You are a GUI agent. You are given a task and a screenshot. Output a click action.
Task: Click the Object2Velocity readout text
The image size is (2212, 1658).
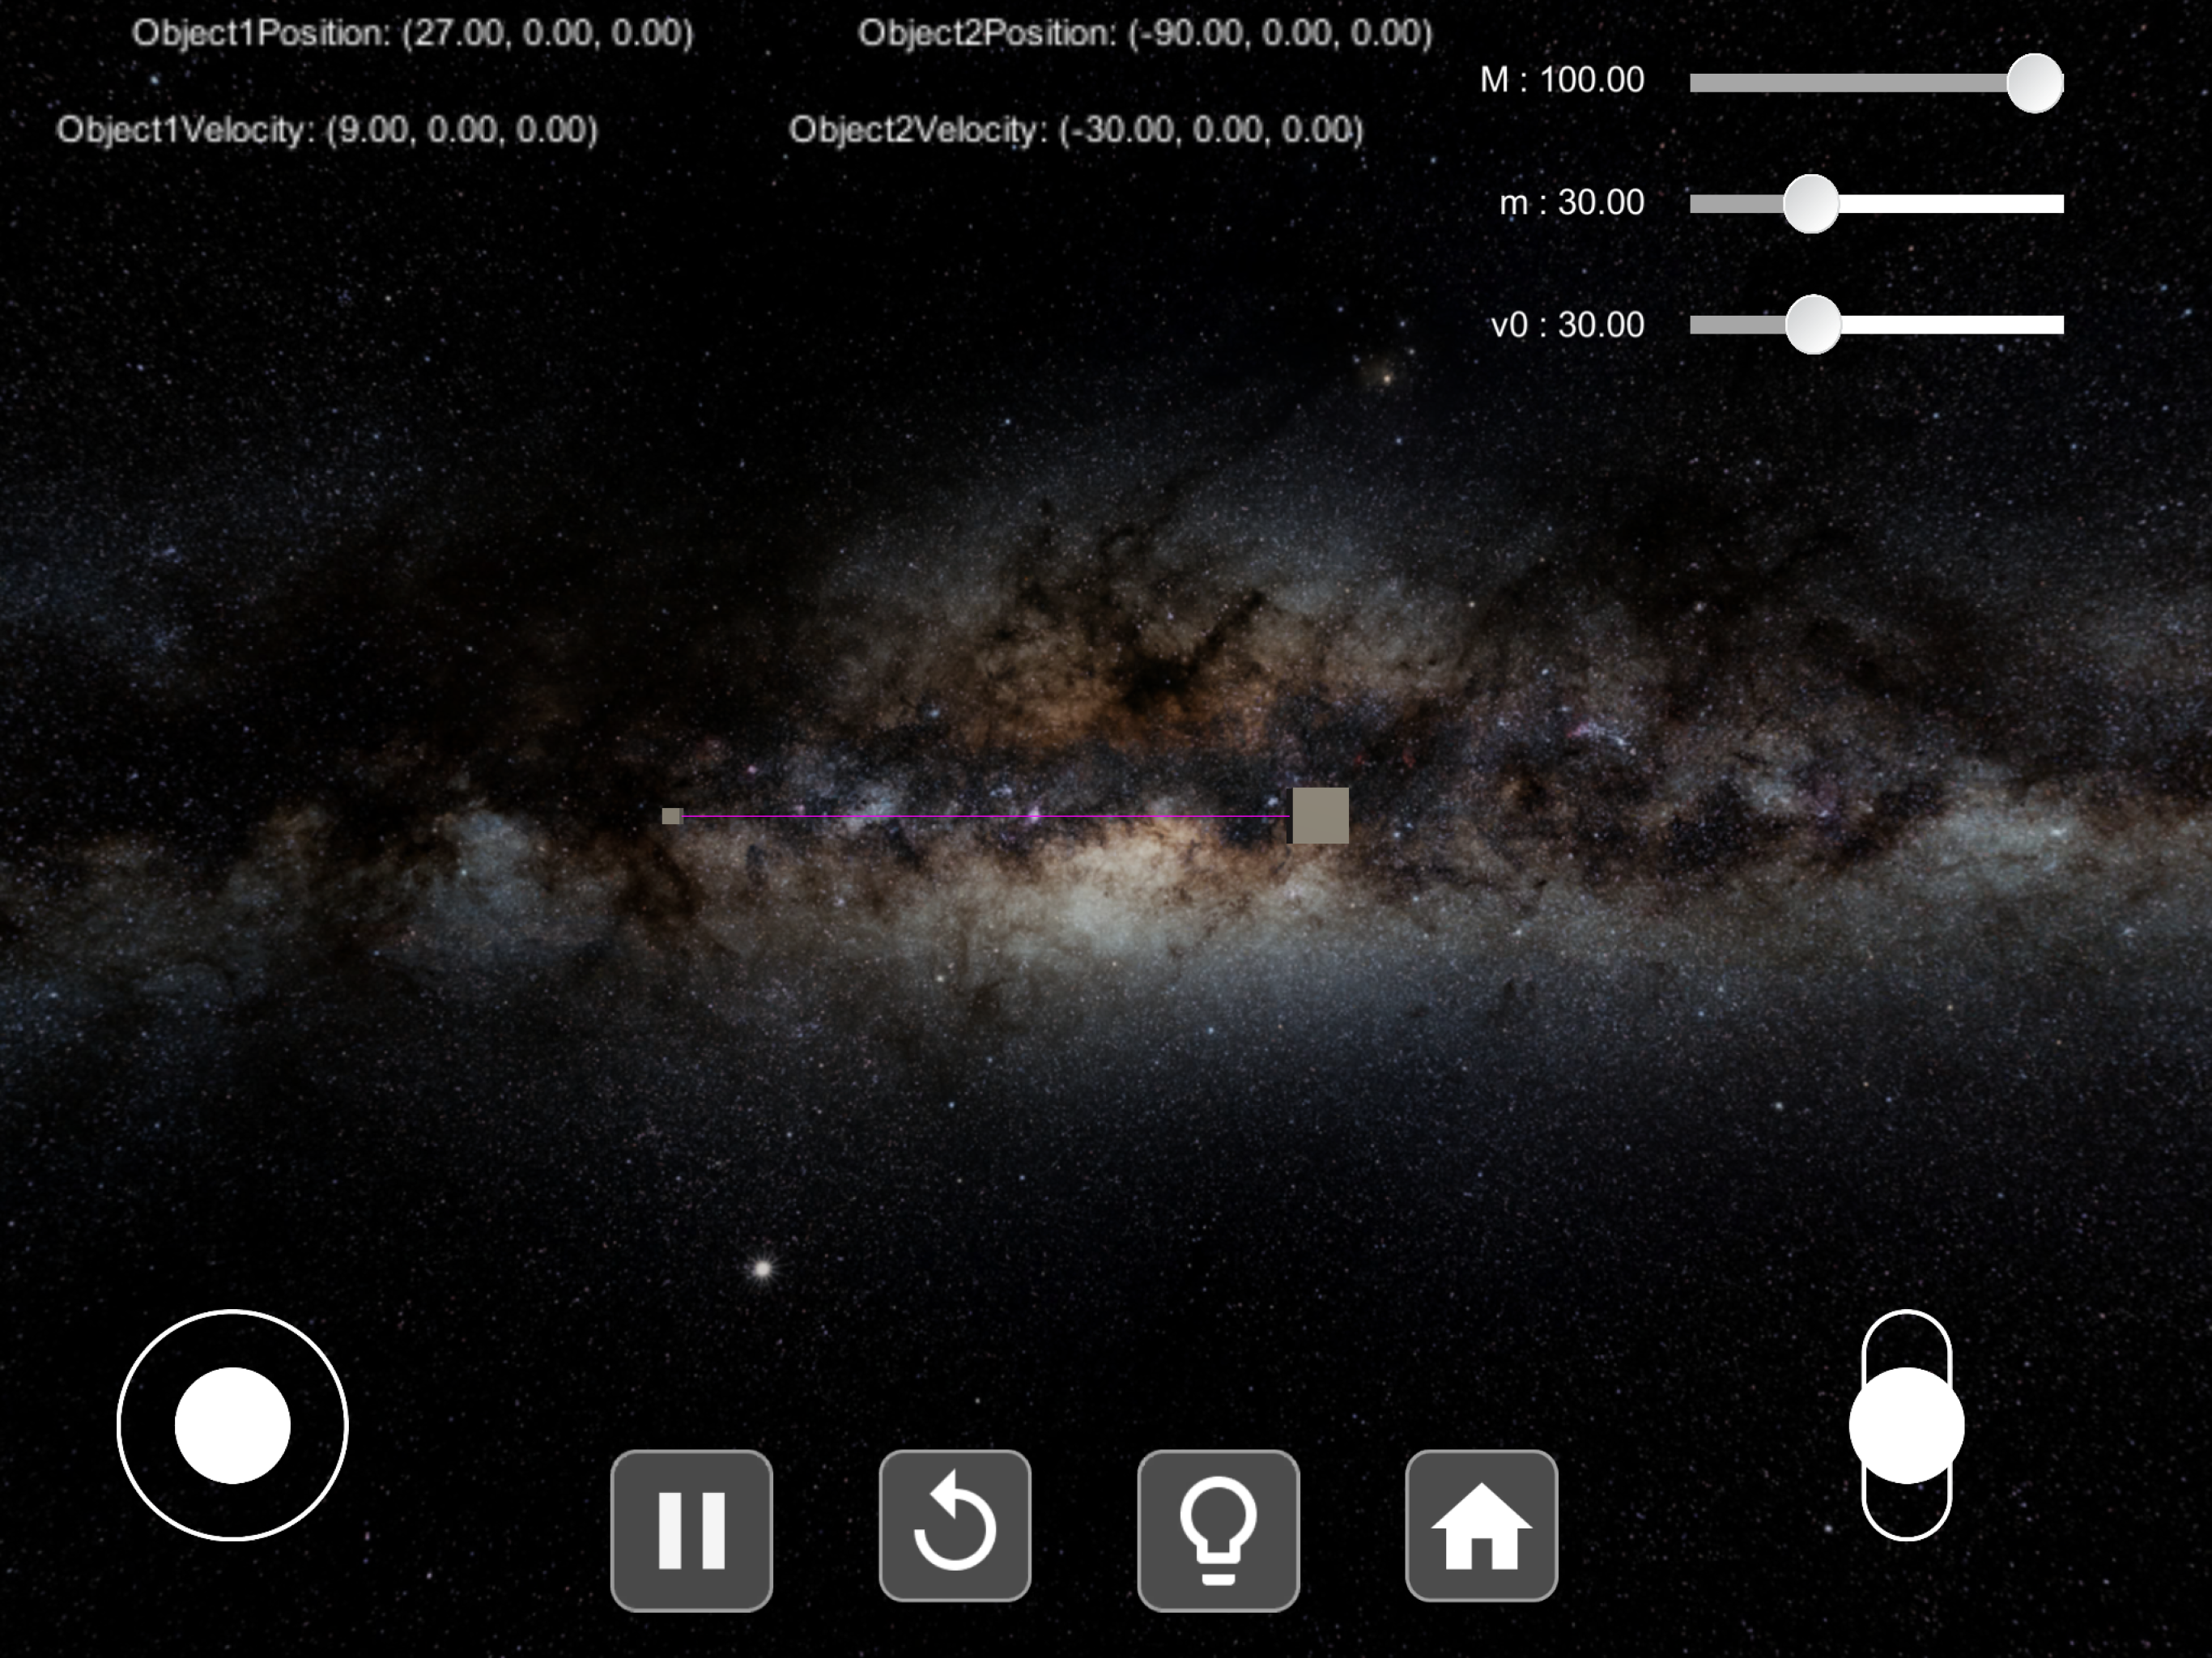pyautogui.click(x=1076, y=130)
